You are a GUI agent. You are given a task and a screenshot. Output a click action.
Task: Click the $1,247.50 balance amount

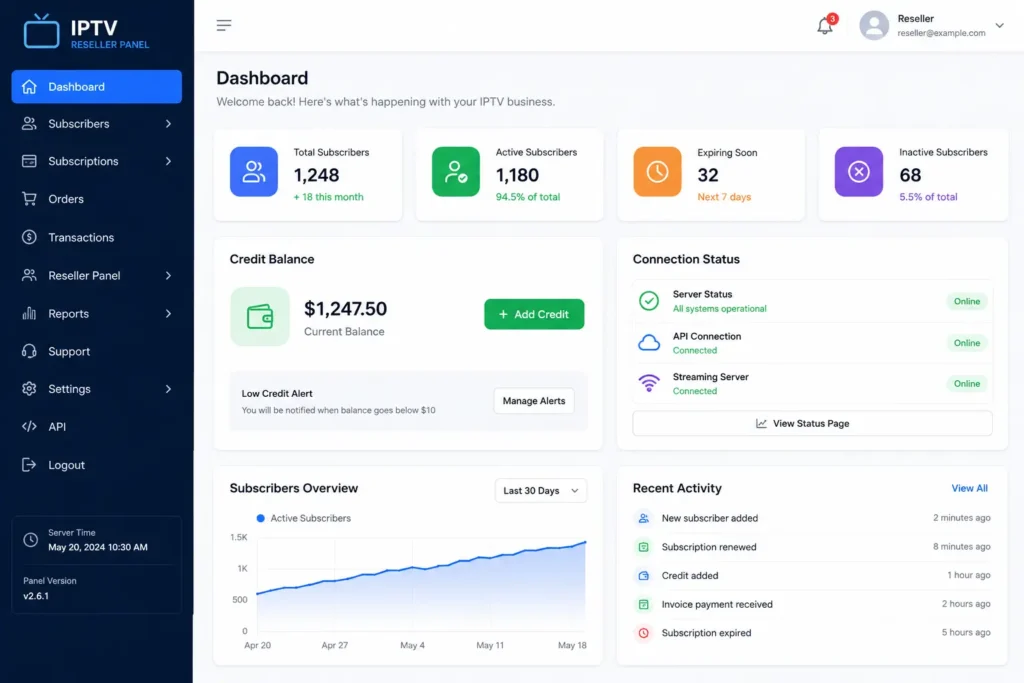(x=345, y=308)
